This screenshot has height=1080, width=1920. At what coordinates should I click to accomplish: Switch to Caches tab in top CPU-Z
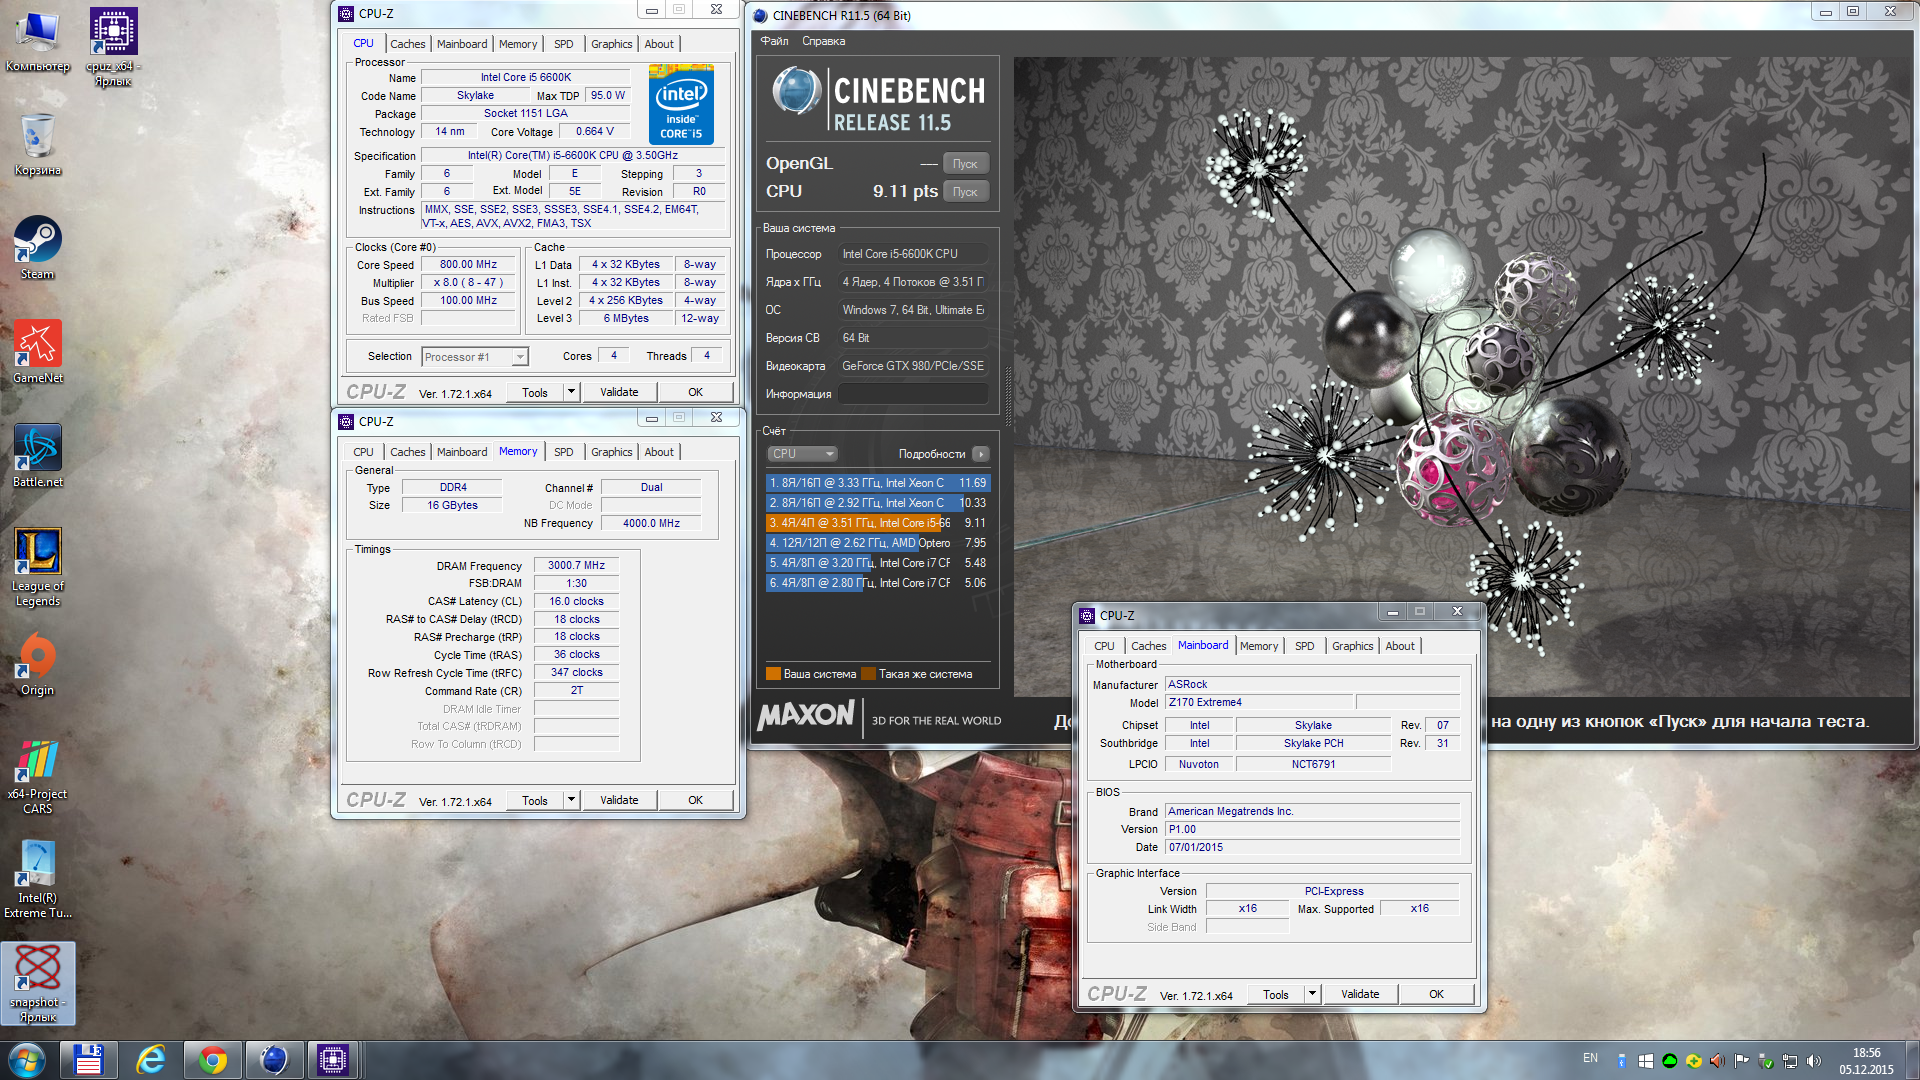point(407,44)
